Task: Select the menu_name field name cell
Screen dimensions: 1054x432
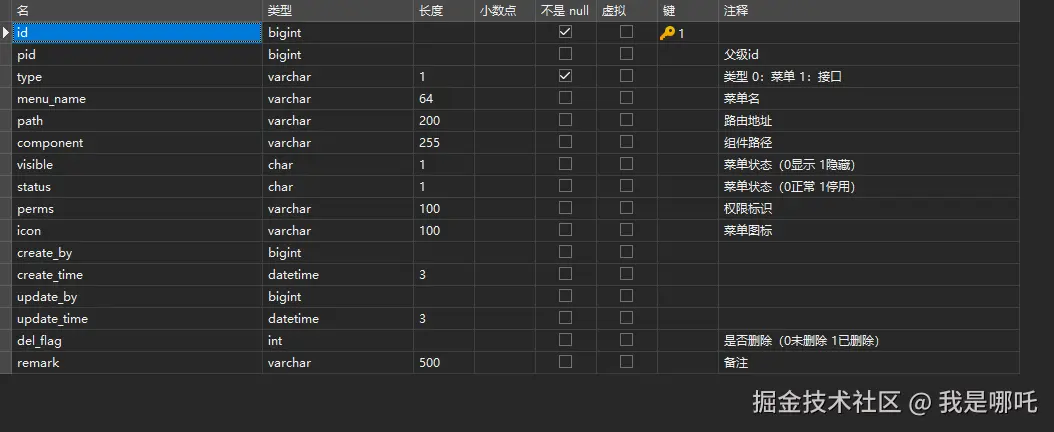Action: (x=137, y=99)
